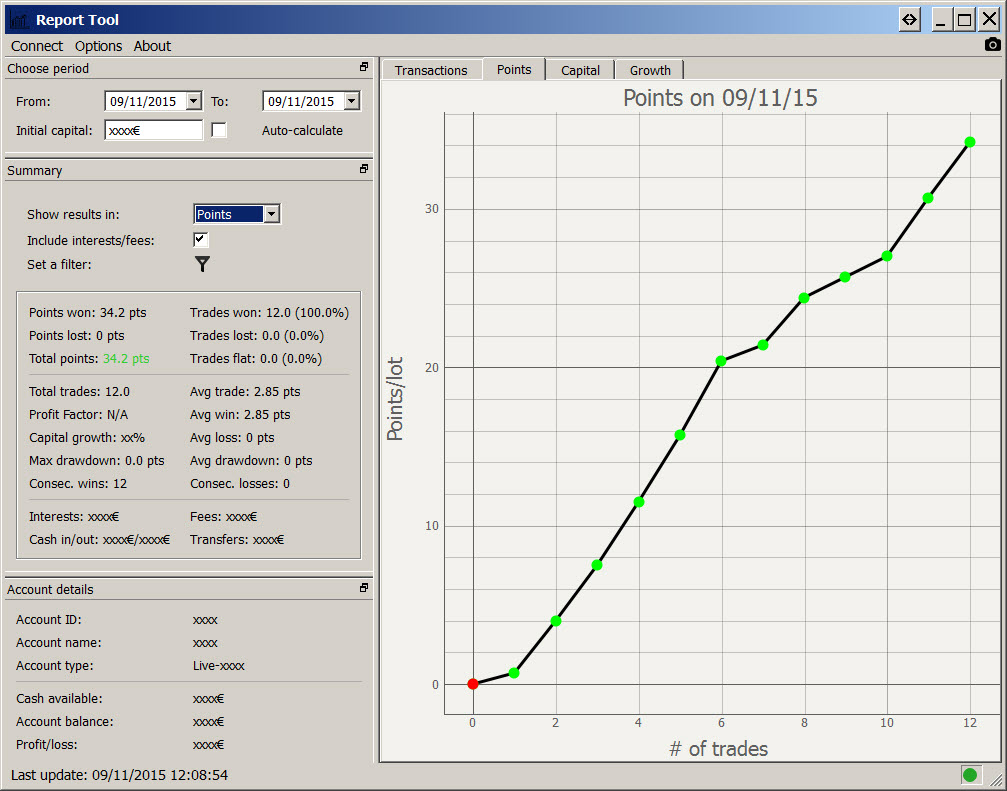The width and height of the screenshot is (1007, 791).
Task: Switch to the Capital tab
Action: pos(580,70)
